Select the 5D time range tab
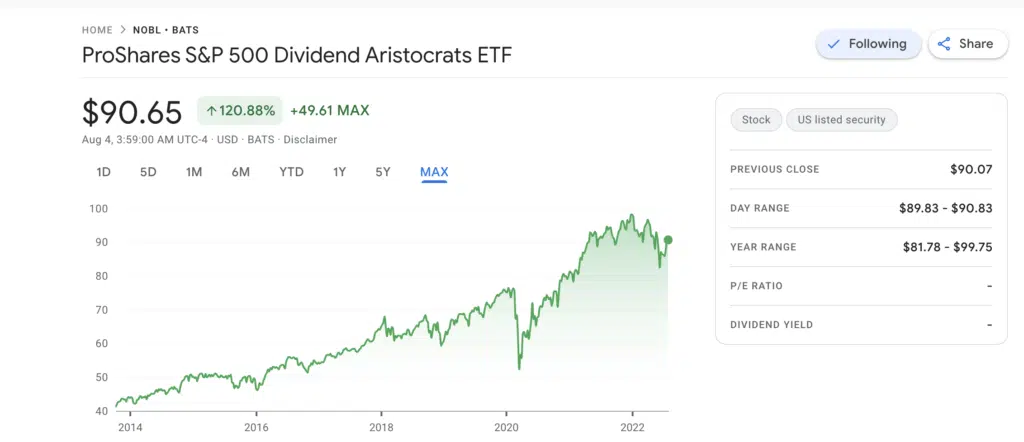 coord(148,172)
